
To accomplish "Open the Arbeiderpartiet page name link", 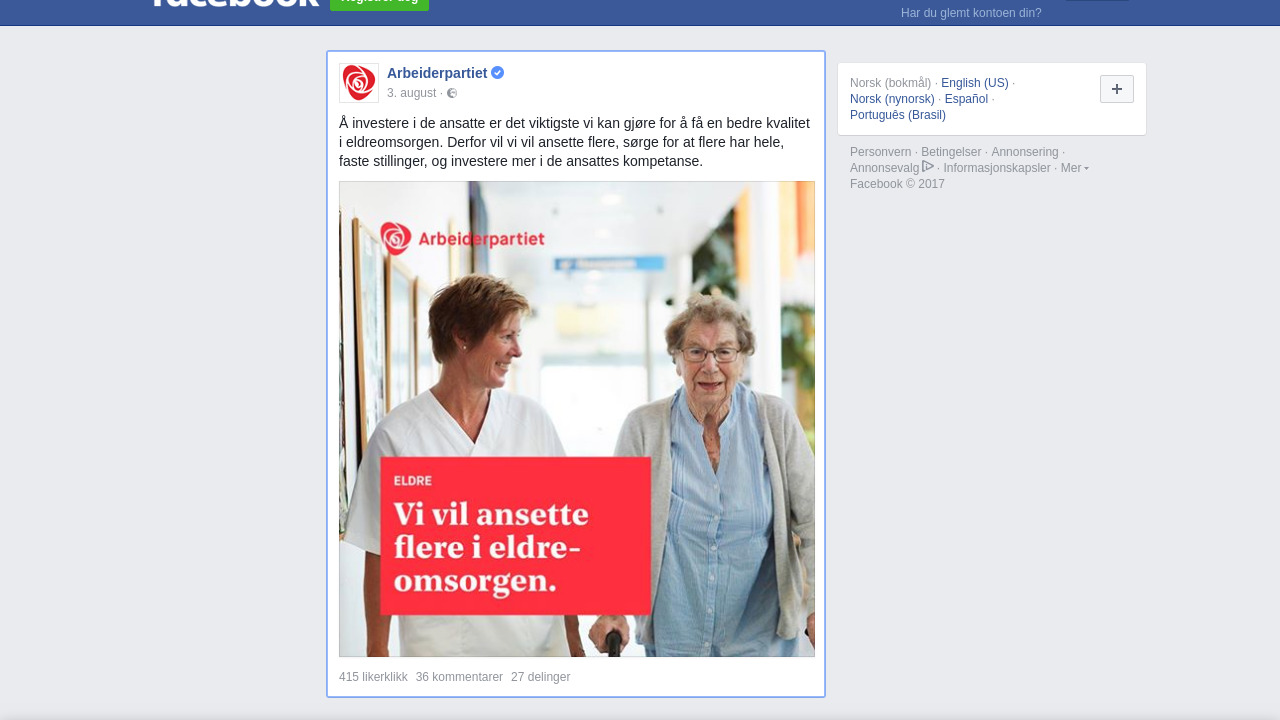I will pyautogui.click(x=437, y=73).
